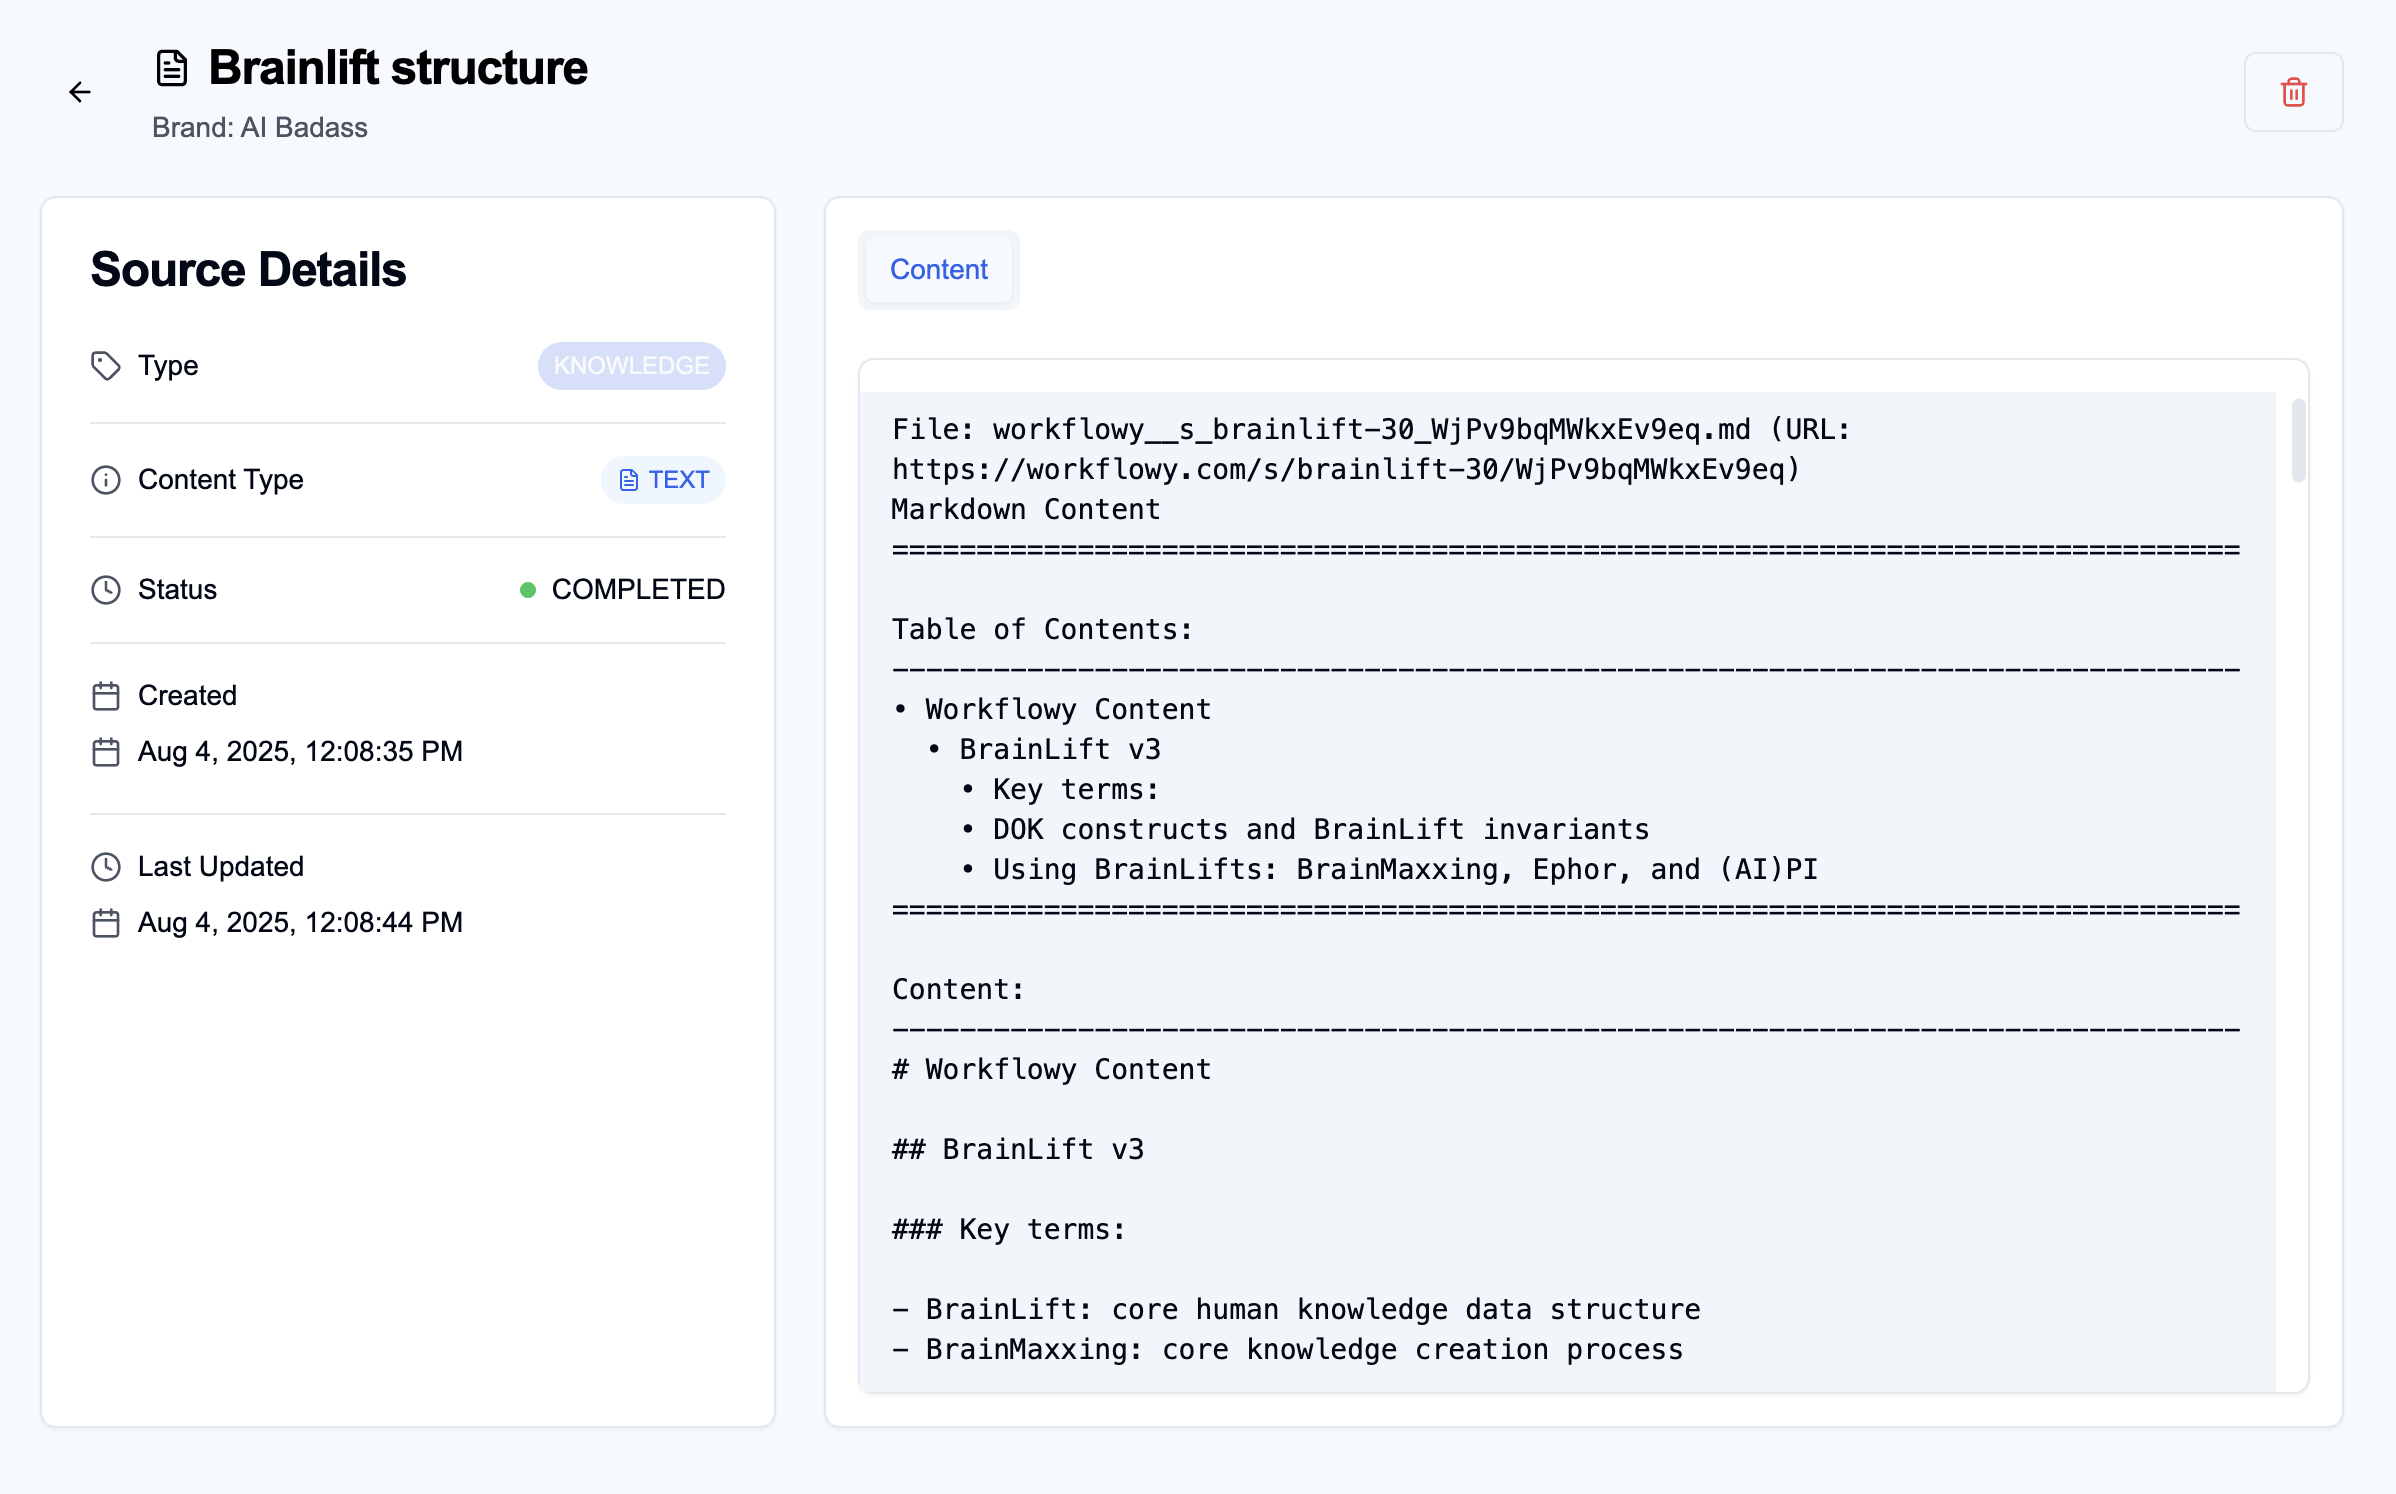Click the document icon beside Brainlift structure
The height and width of the screenshot is (1494, 2396).
pyautogui.click(x=172, y=68)
